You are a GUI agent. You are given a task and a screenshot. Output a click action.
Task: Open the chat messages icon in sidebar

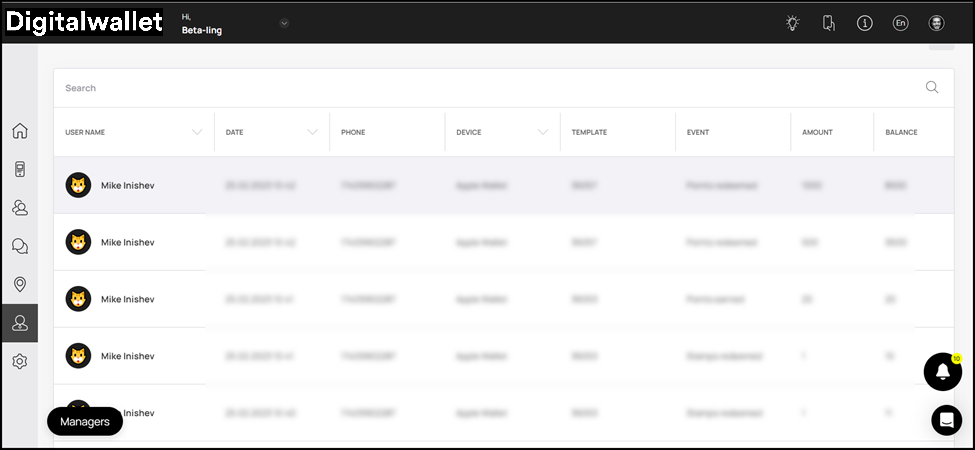pos(19,246)
